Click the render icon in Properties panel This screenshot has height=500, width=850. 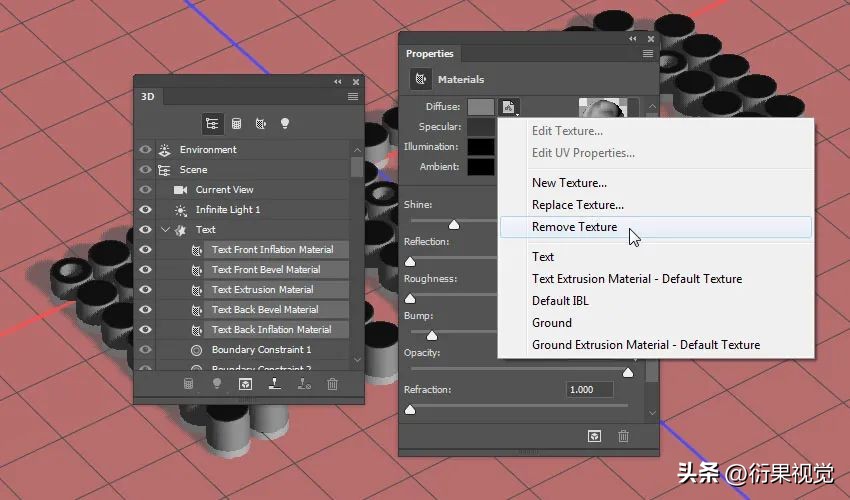tap(594, 436)
